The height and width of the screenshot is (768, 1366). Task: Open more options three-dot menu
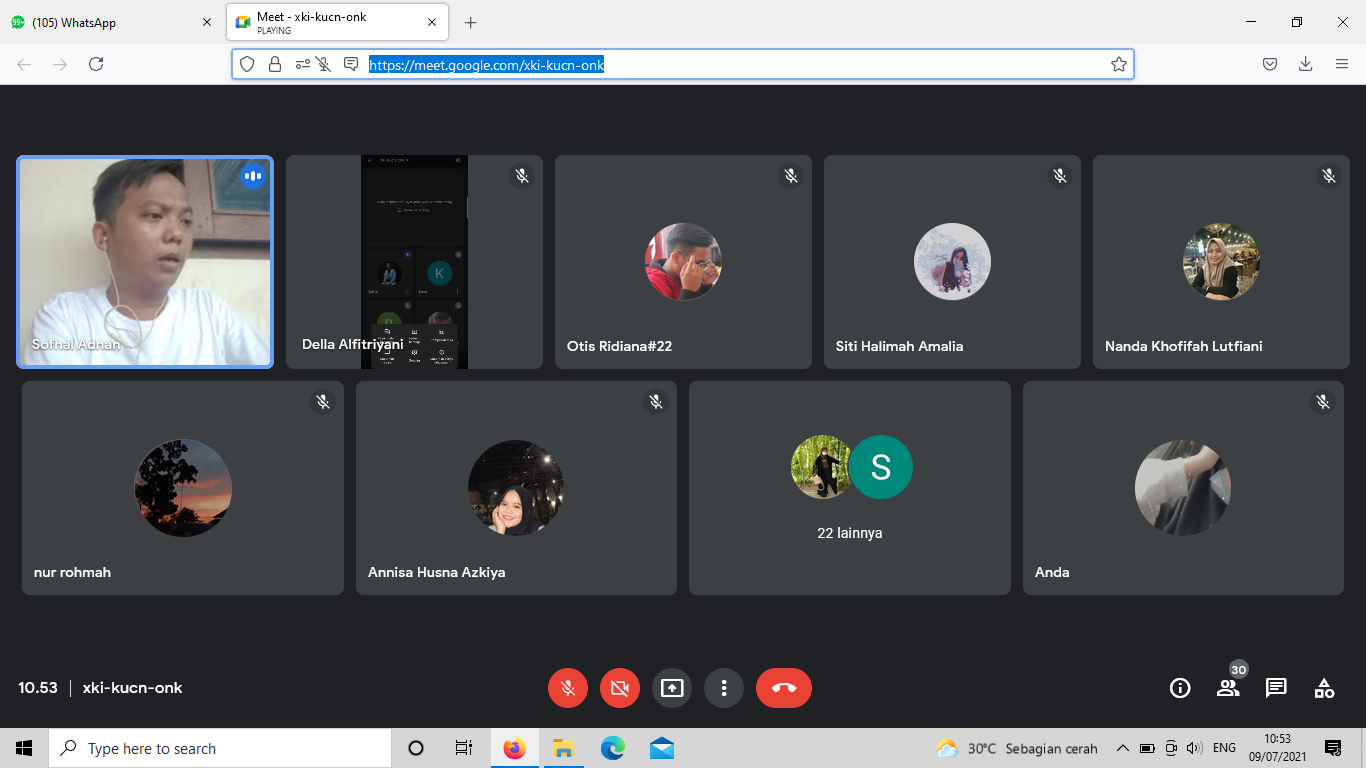coord(724,688)
